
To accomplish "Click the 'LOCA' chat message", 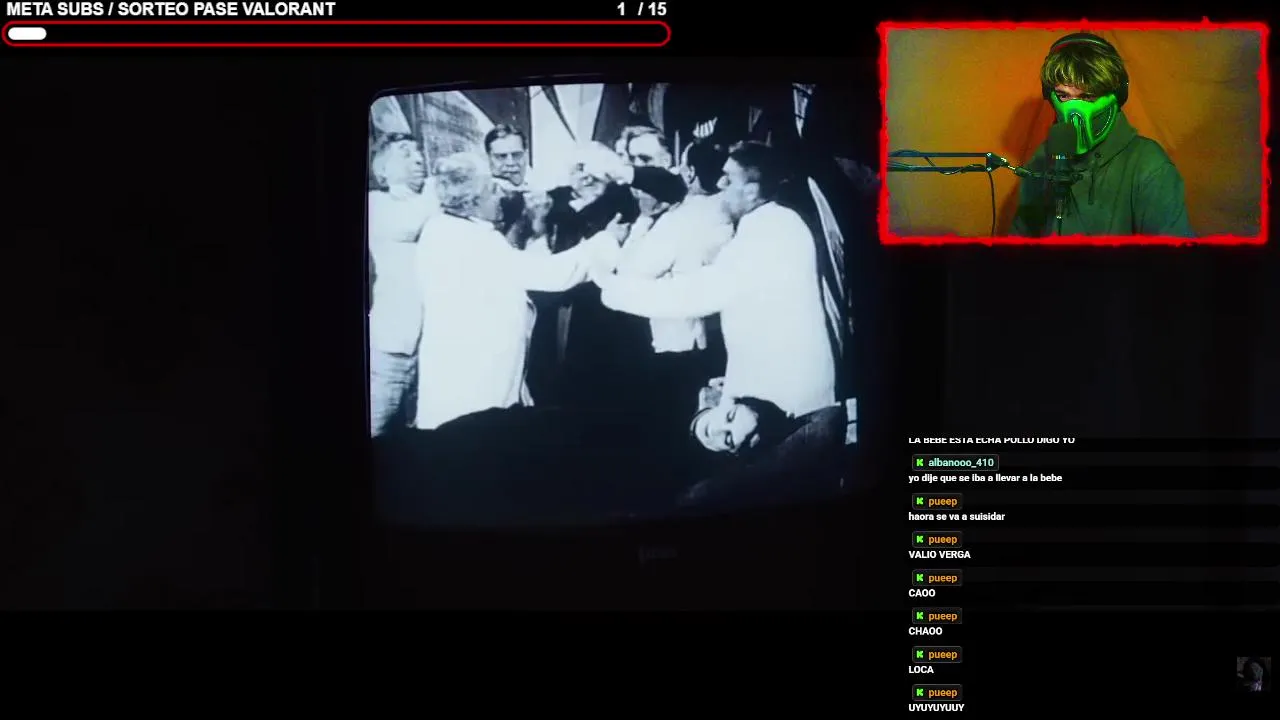I will pyautogui.click(x=921, y=670).
